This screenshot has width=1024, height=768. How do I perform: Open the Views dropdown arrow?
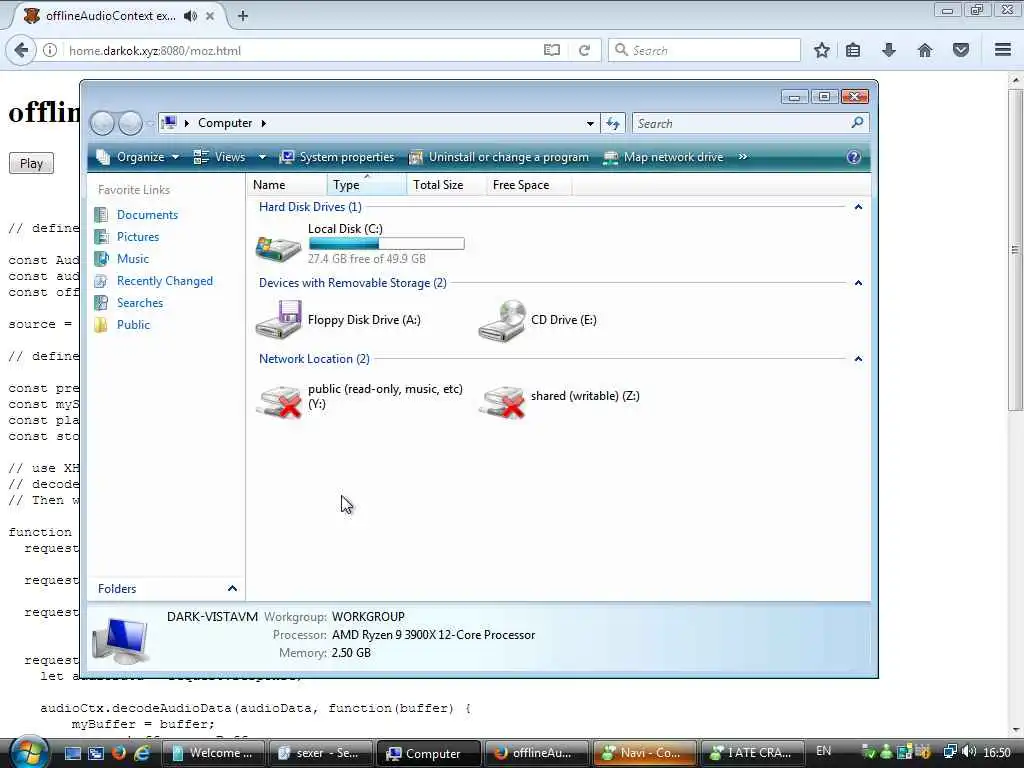point(262,157)
